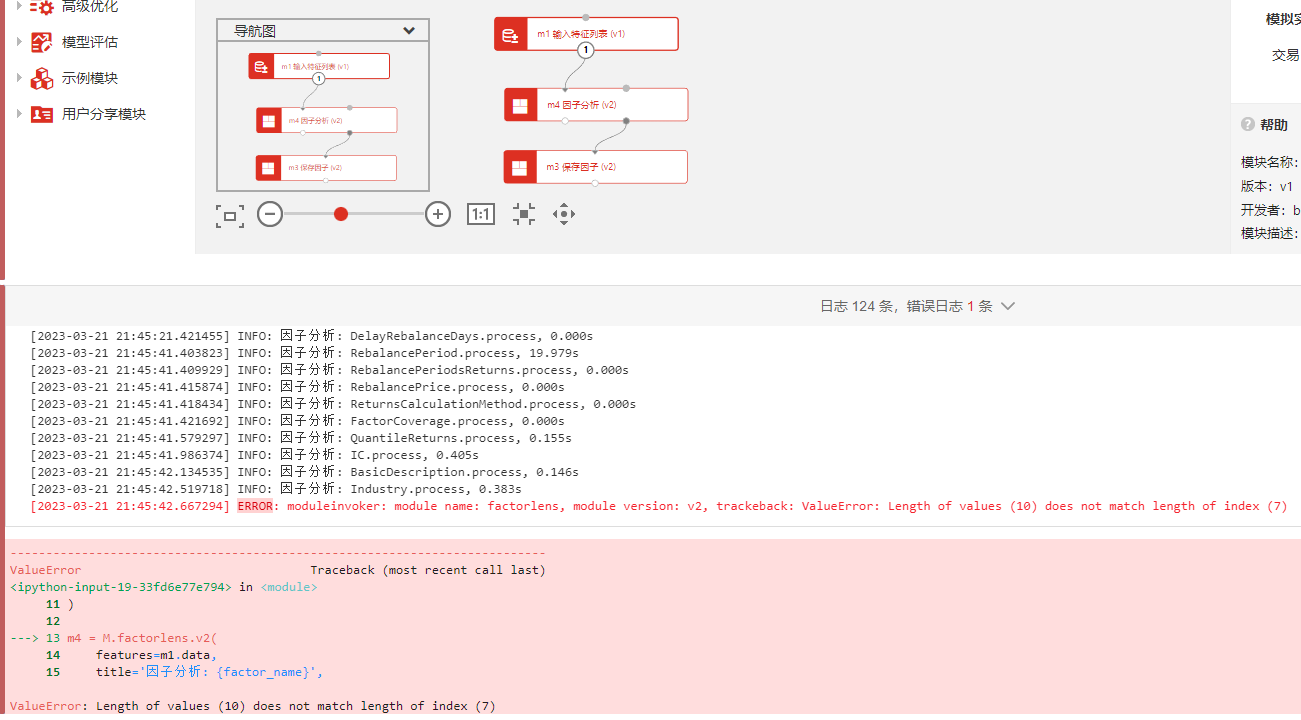Expand the log summary chevron
Viewport: 1301px width, 720px height.
1008,306
